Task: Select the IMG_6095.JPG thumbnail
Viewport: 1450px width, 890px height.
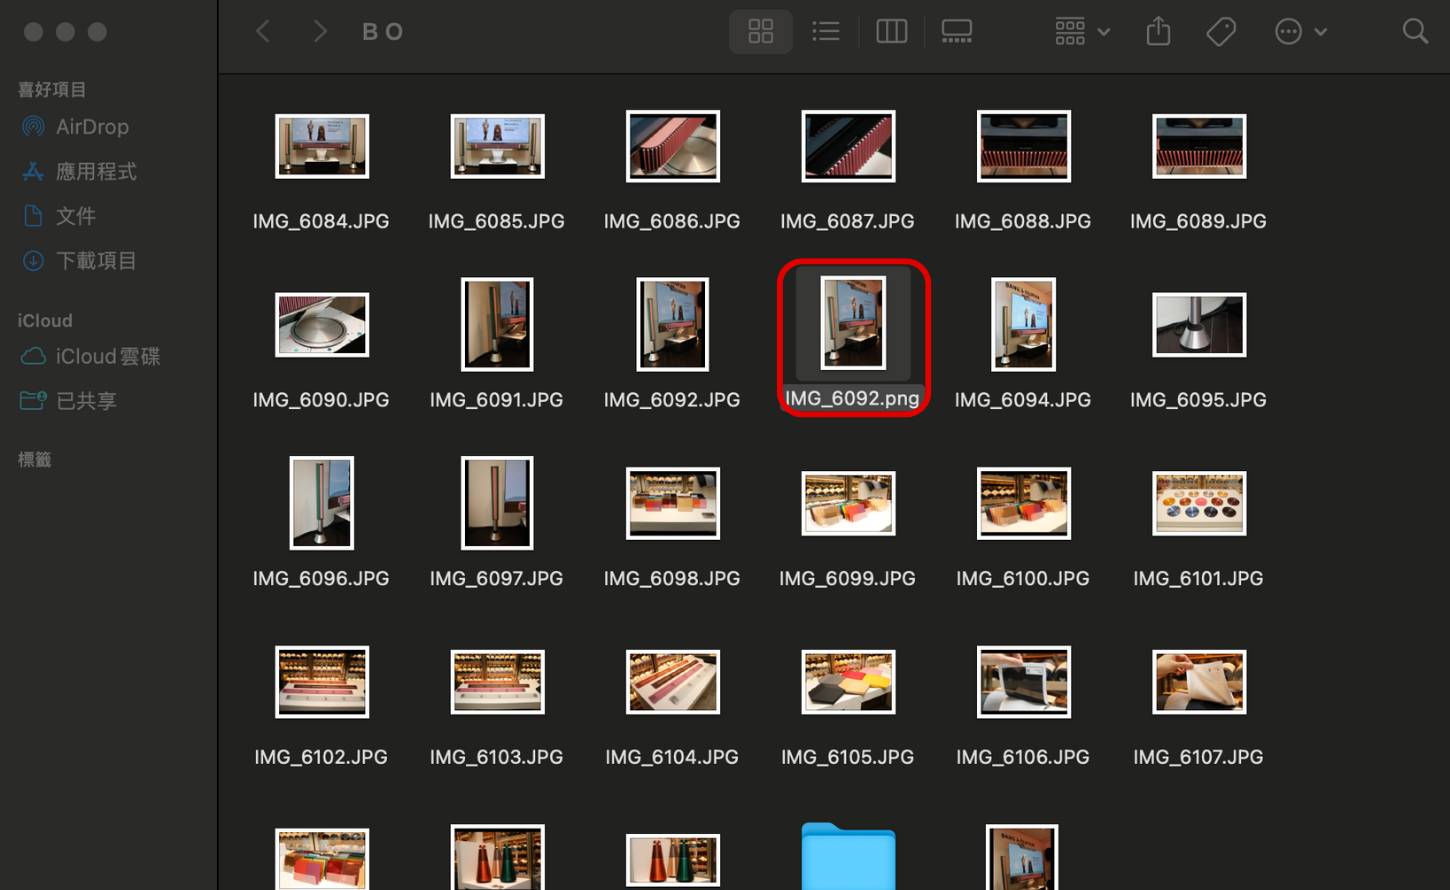Action: (x=1199, y=325)
